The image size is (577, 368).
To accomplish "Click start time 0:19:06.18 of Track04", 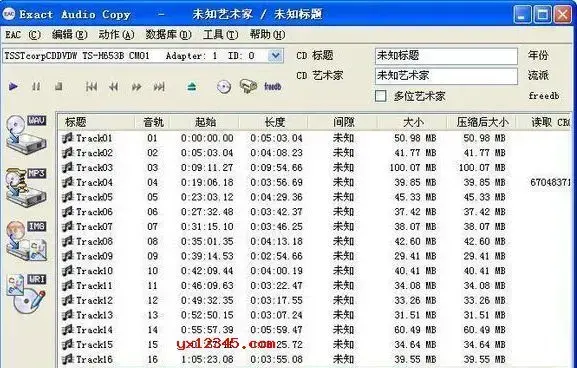I will coord(207,182).
